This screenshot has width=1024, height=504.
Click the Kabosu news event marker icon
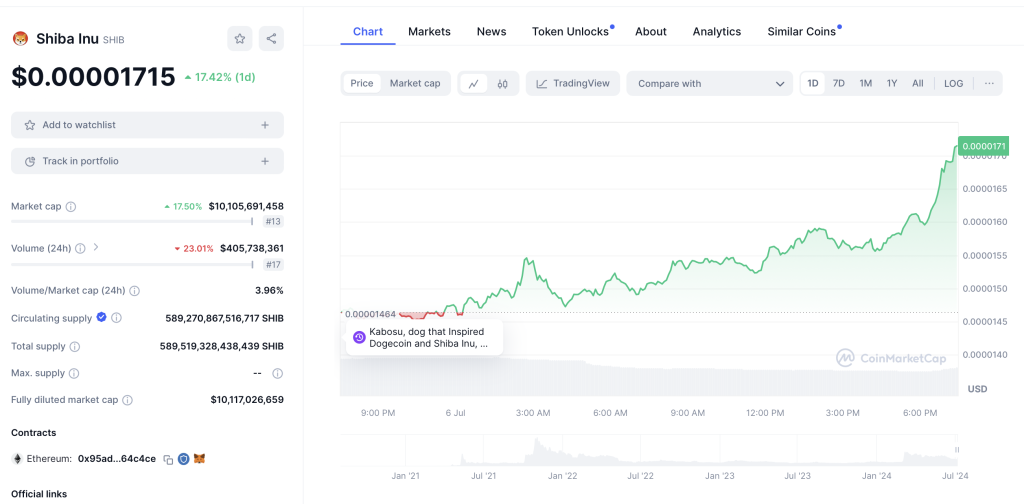(359, 338)
